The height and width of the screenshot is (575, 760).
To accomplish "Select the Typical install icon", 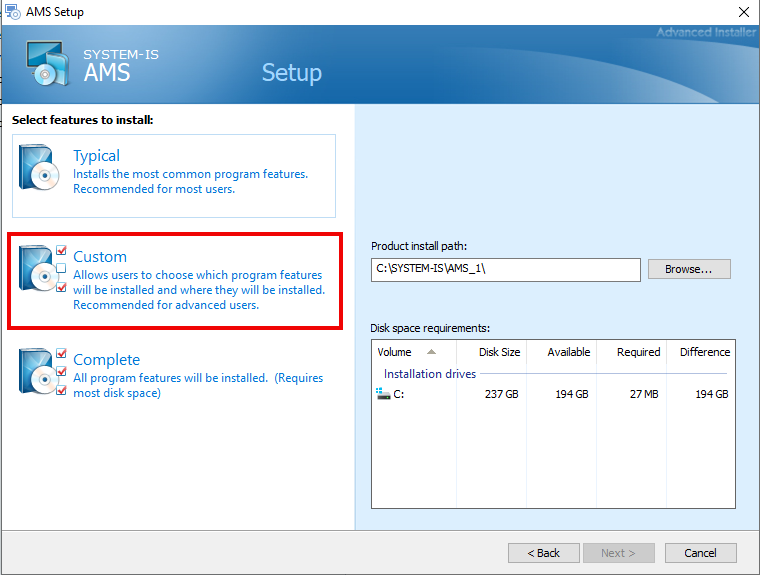I will [39, 167].
